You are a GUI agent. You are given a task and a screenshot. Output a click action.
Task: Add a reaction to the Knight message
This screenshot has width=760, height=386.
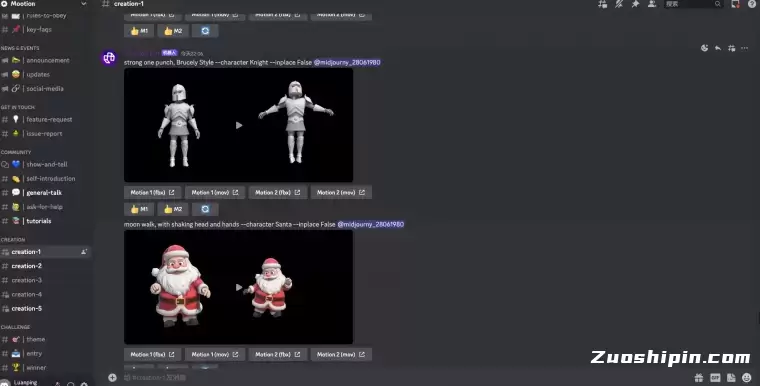[x=704, y=48]
